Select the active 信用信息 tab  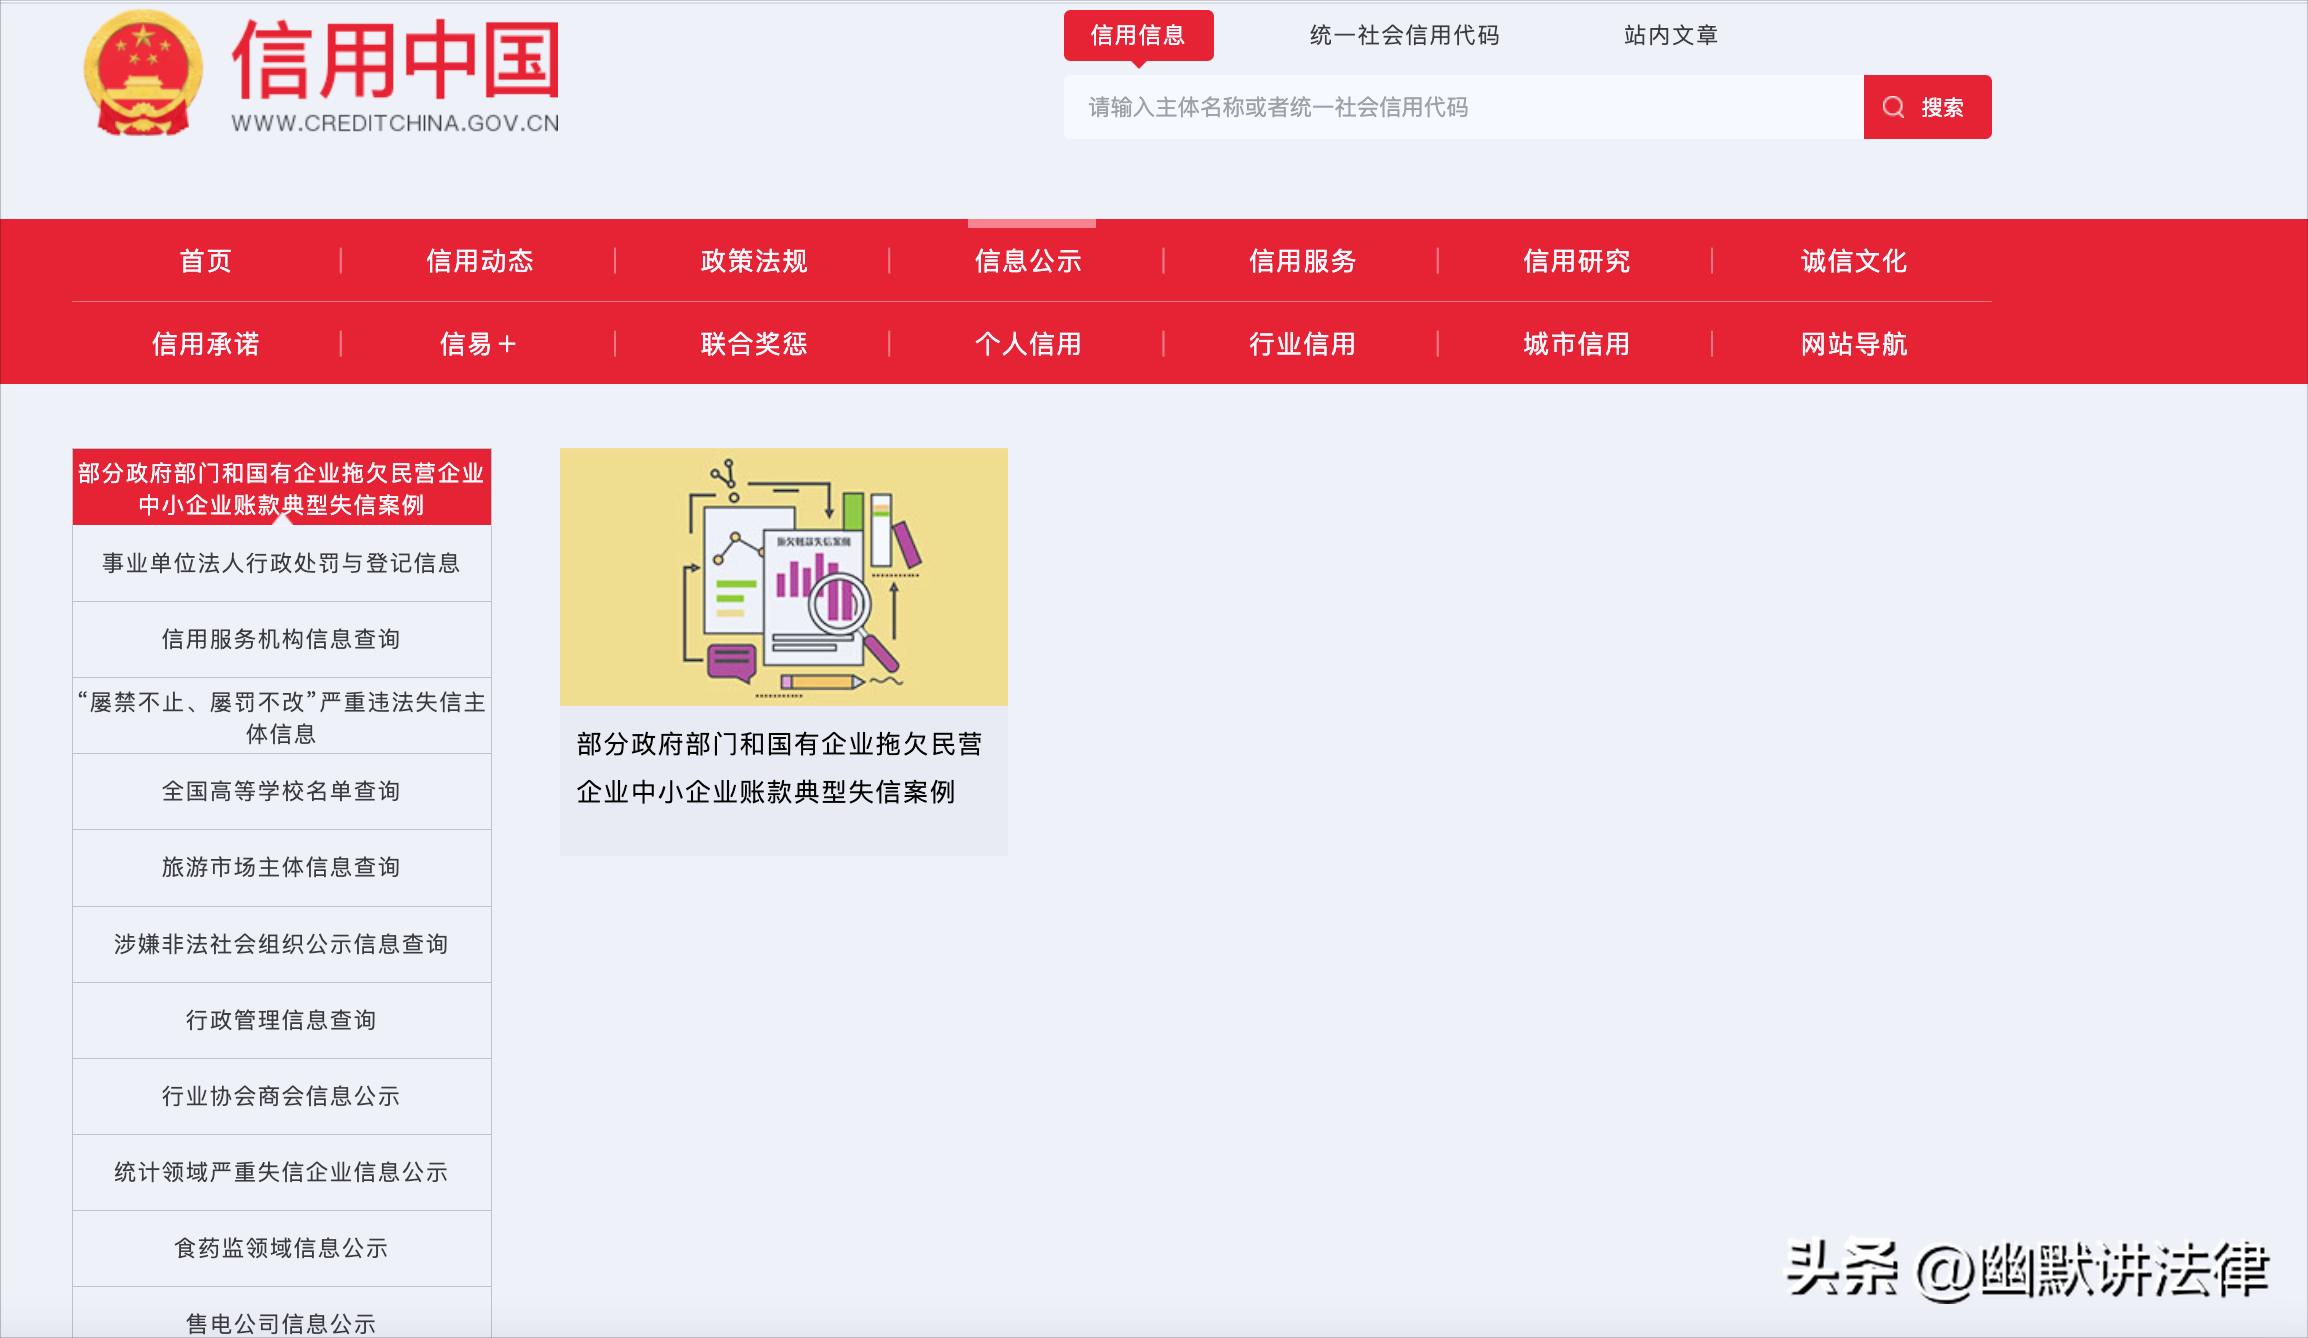pos(1140,36)
